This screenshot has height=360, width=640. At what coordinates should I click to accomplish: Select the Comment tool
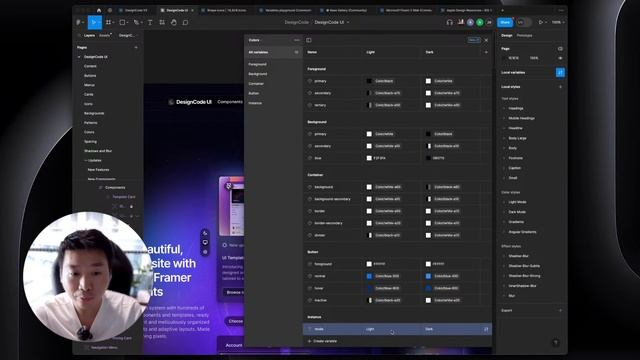(185, 22)
